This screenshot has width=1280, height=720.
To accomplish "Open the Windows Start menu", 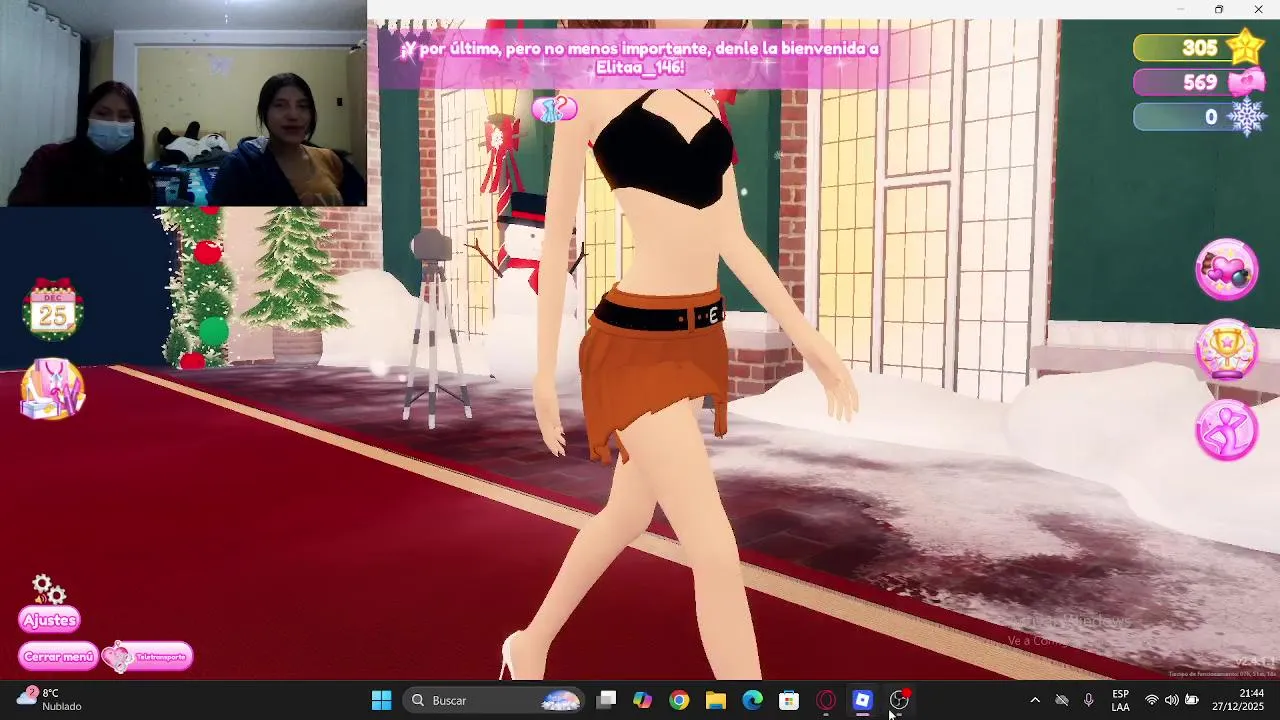I will coord(381,700).
